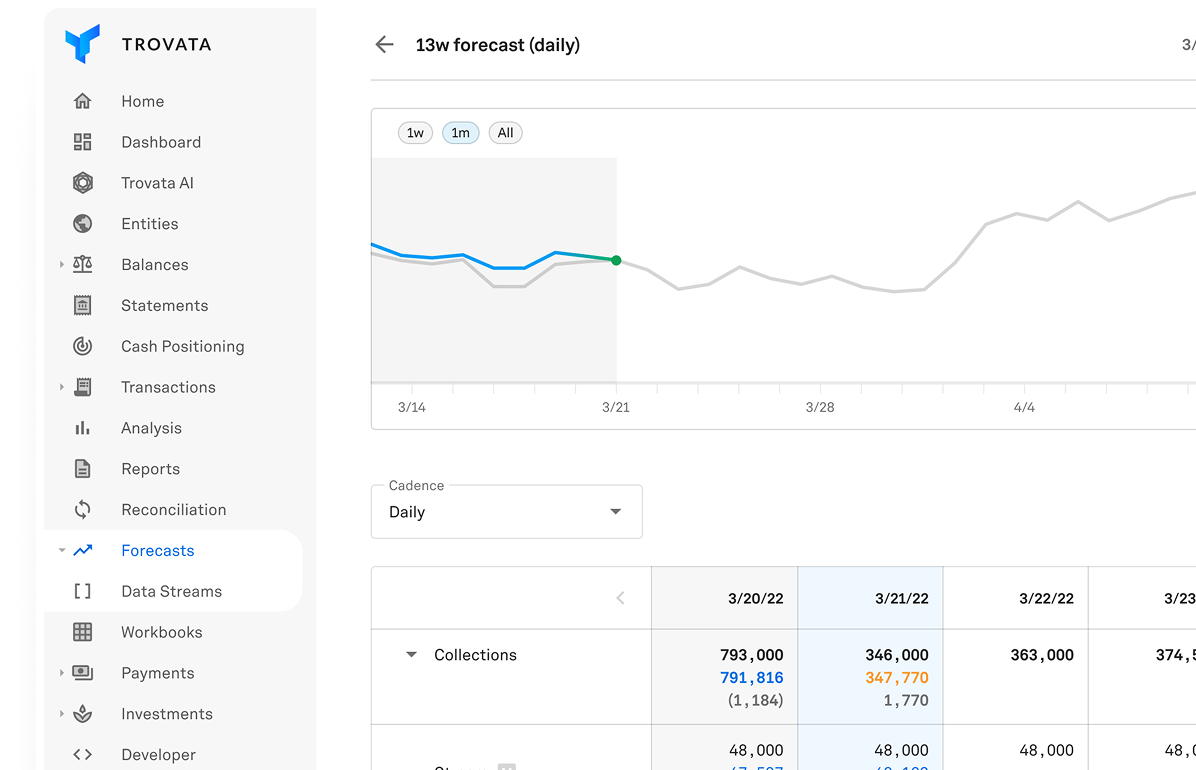Viewport: 1196px width, 770px height.
Task: Go back using the left arrow
Action: [x=384, y=45]
